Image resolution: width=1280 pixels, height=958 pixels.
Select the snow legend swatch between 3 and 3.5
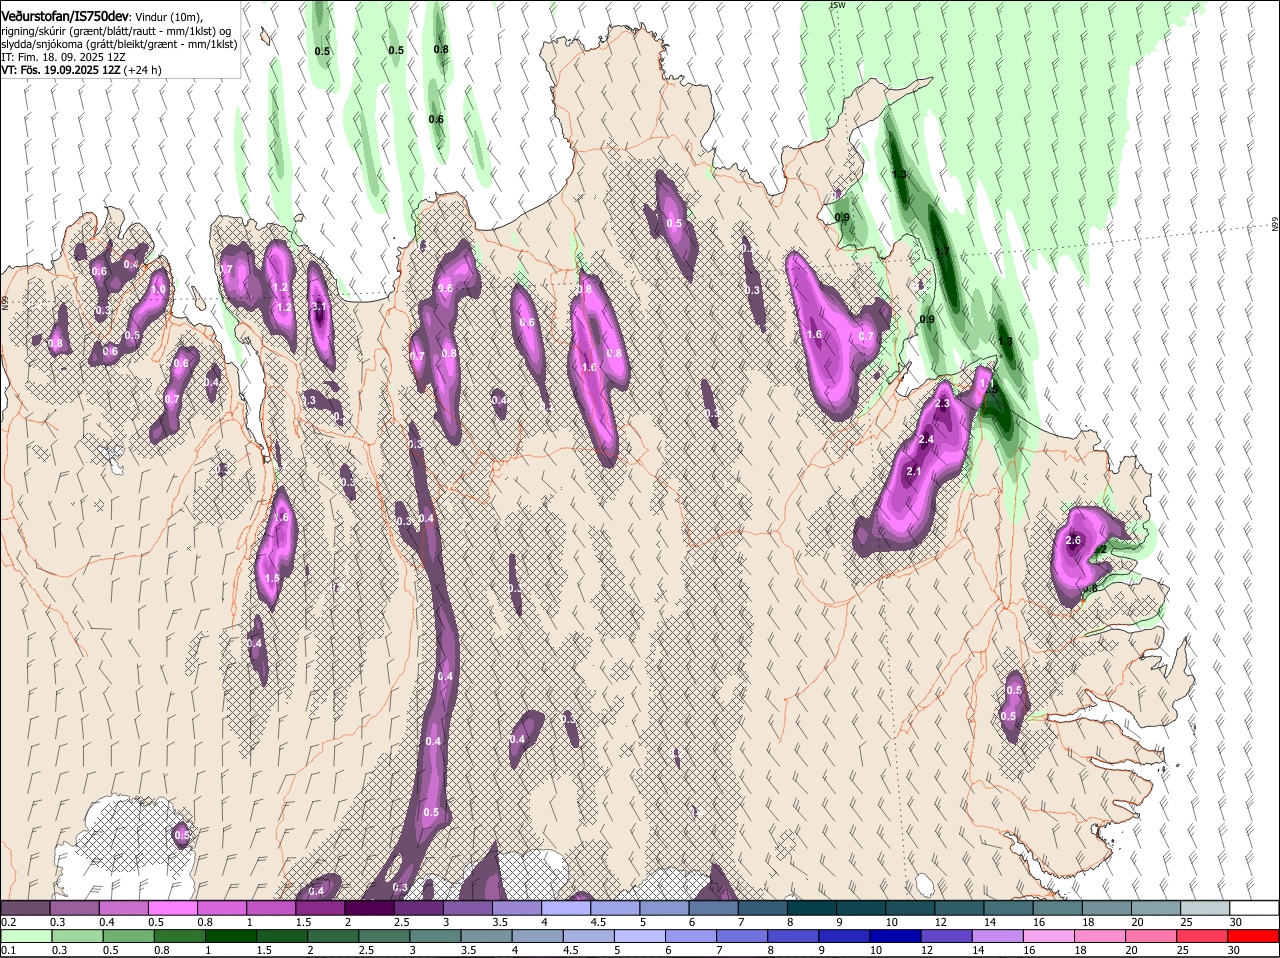468,907
